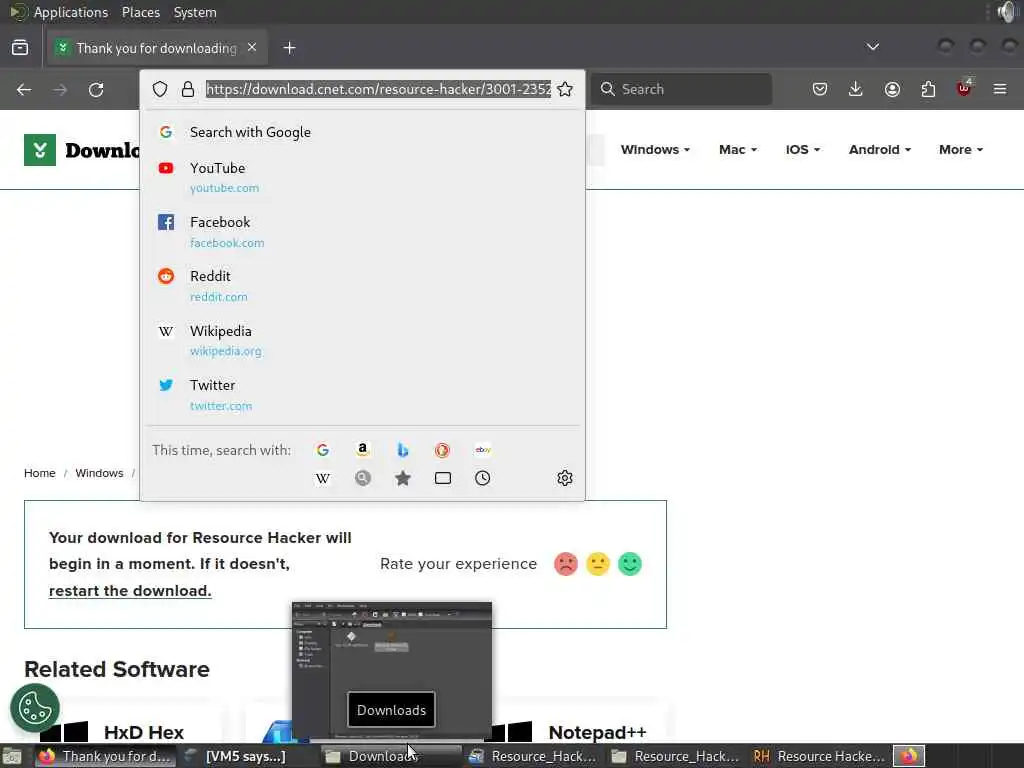This screenshot has width=1024, height=768.
Task: Rate experience with yellow neutral face
Action: click(x=598, y=564)
